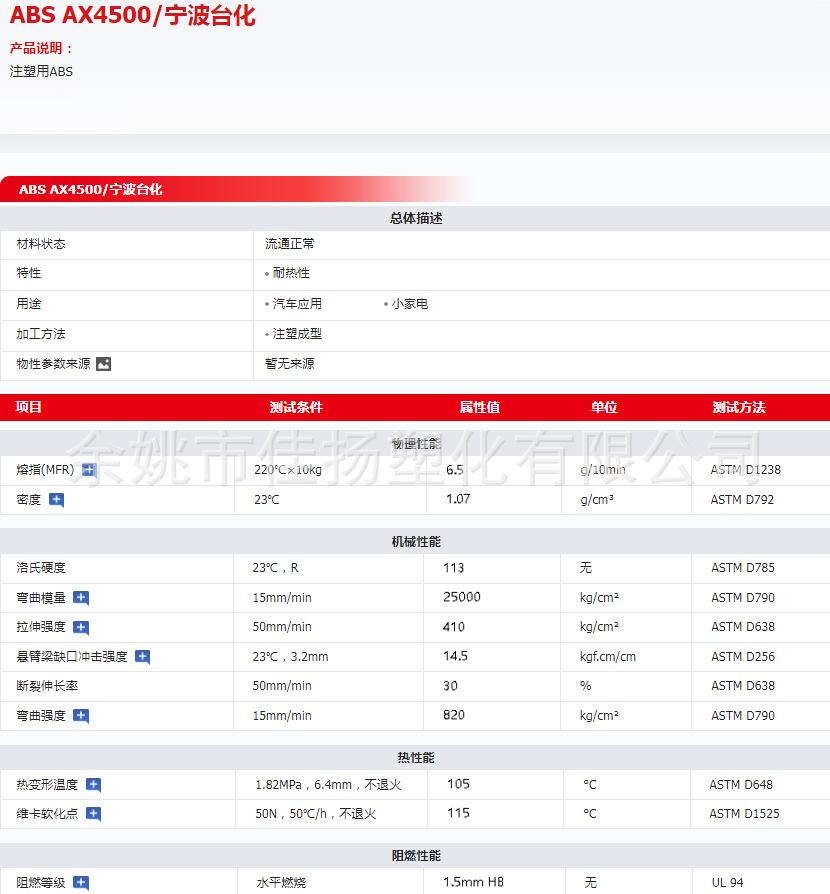Screen dimensions: 830x894
Task: Click the plus icon next to 密度
Action: (56, 500)
